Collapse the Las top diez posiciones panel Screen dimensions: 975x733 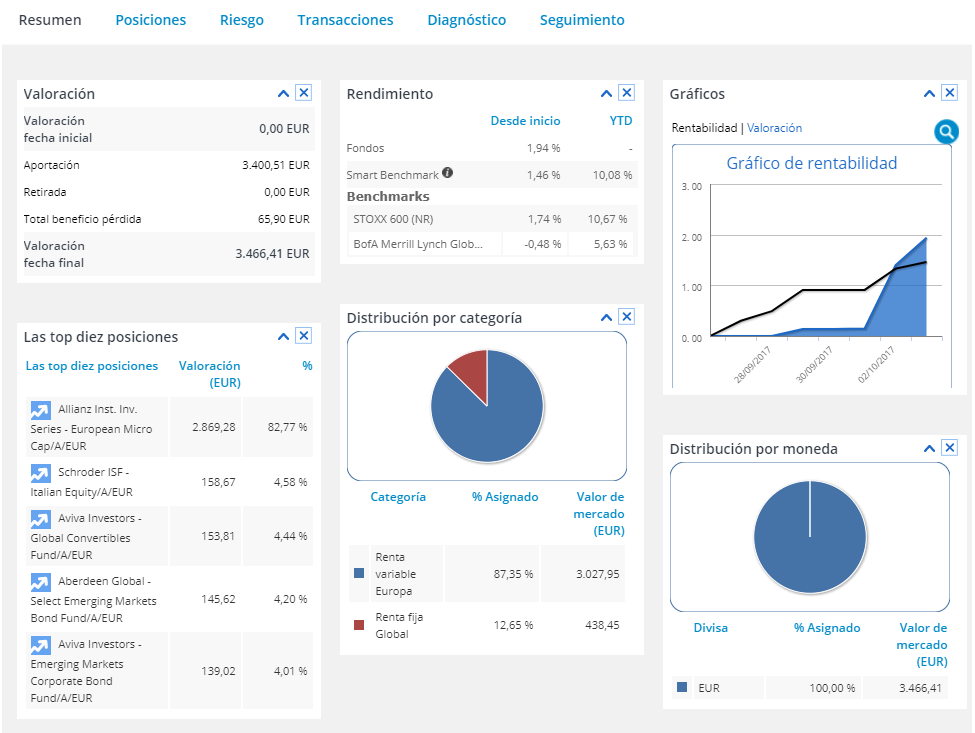[284, 337]
